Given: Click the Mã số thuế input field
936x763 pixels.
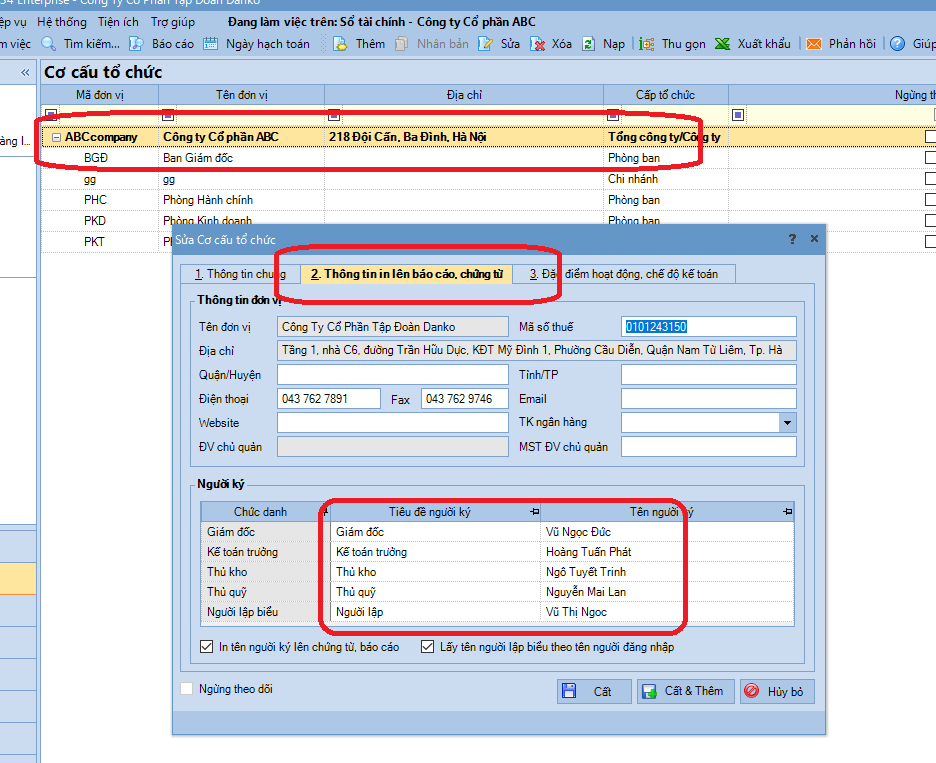Looking at the screenshot, I should pos(709,327).
